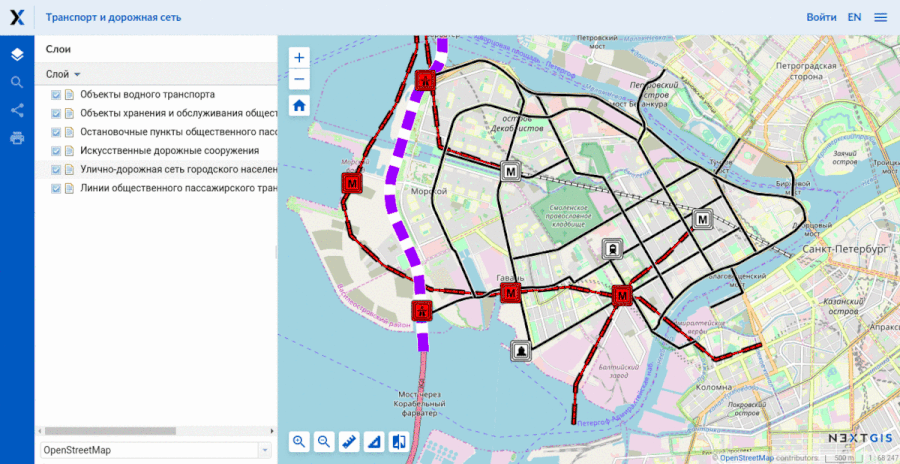This screenshot has height=464, width=900.
Task: Enable the swipe layer comparison tool
Action: point(399,441)
